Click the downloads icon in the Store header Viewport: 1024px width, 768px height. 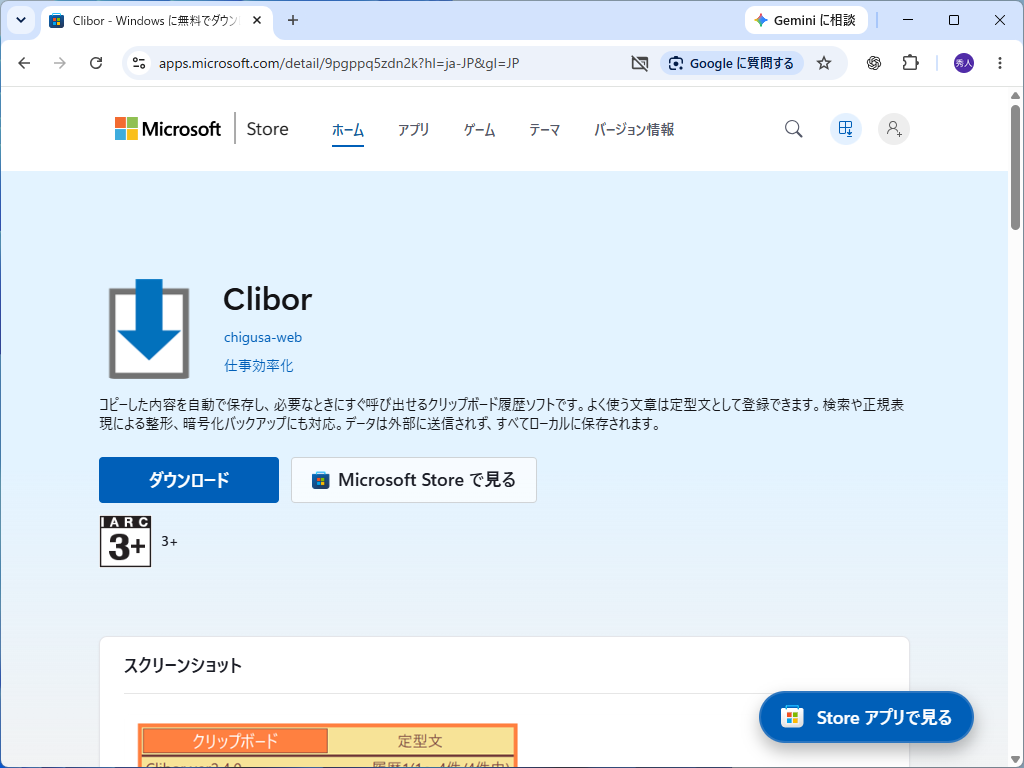click(846, 129)
